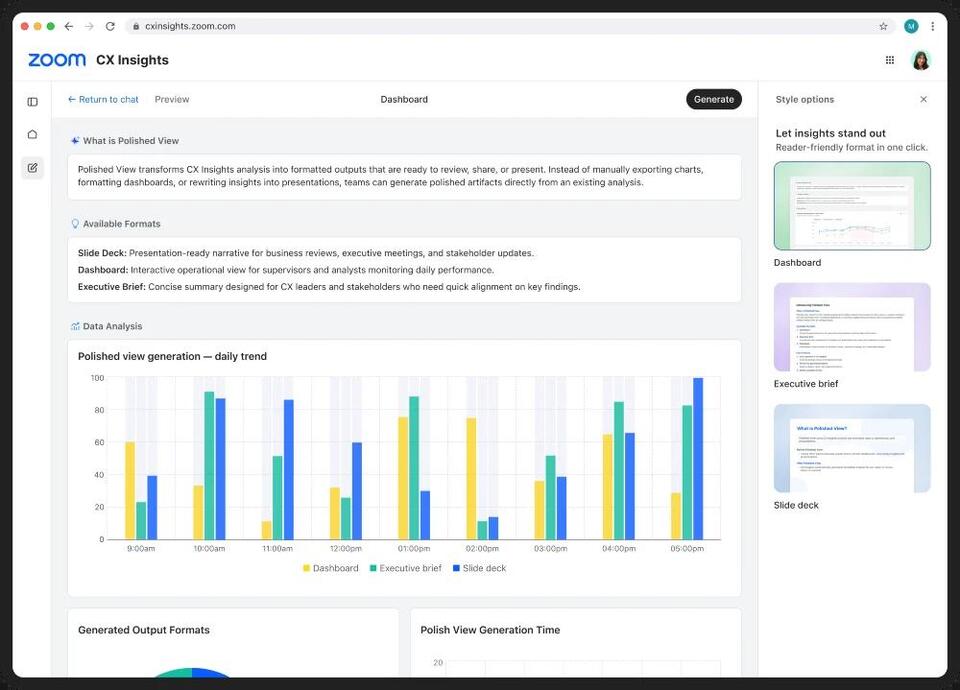The height and width of the screenshot is (690, 960).
Task: Click the 05:00pm Slide deck blue bar
Action: tap(698, 459)
